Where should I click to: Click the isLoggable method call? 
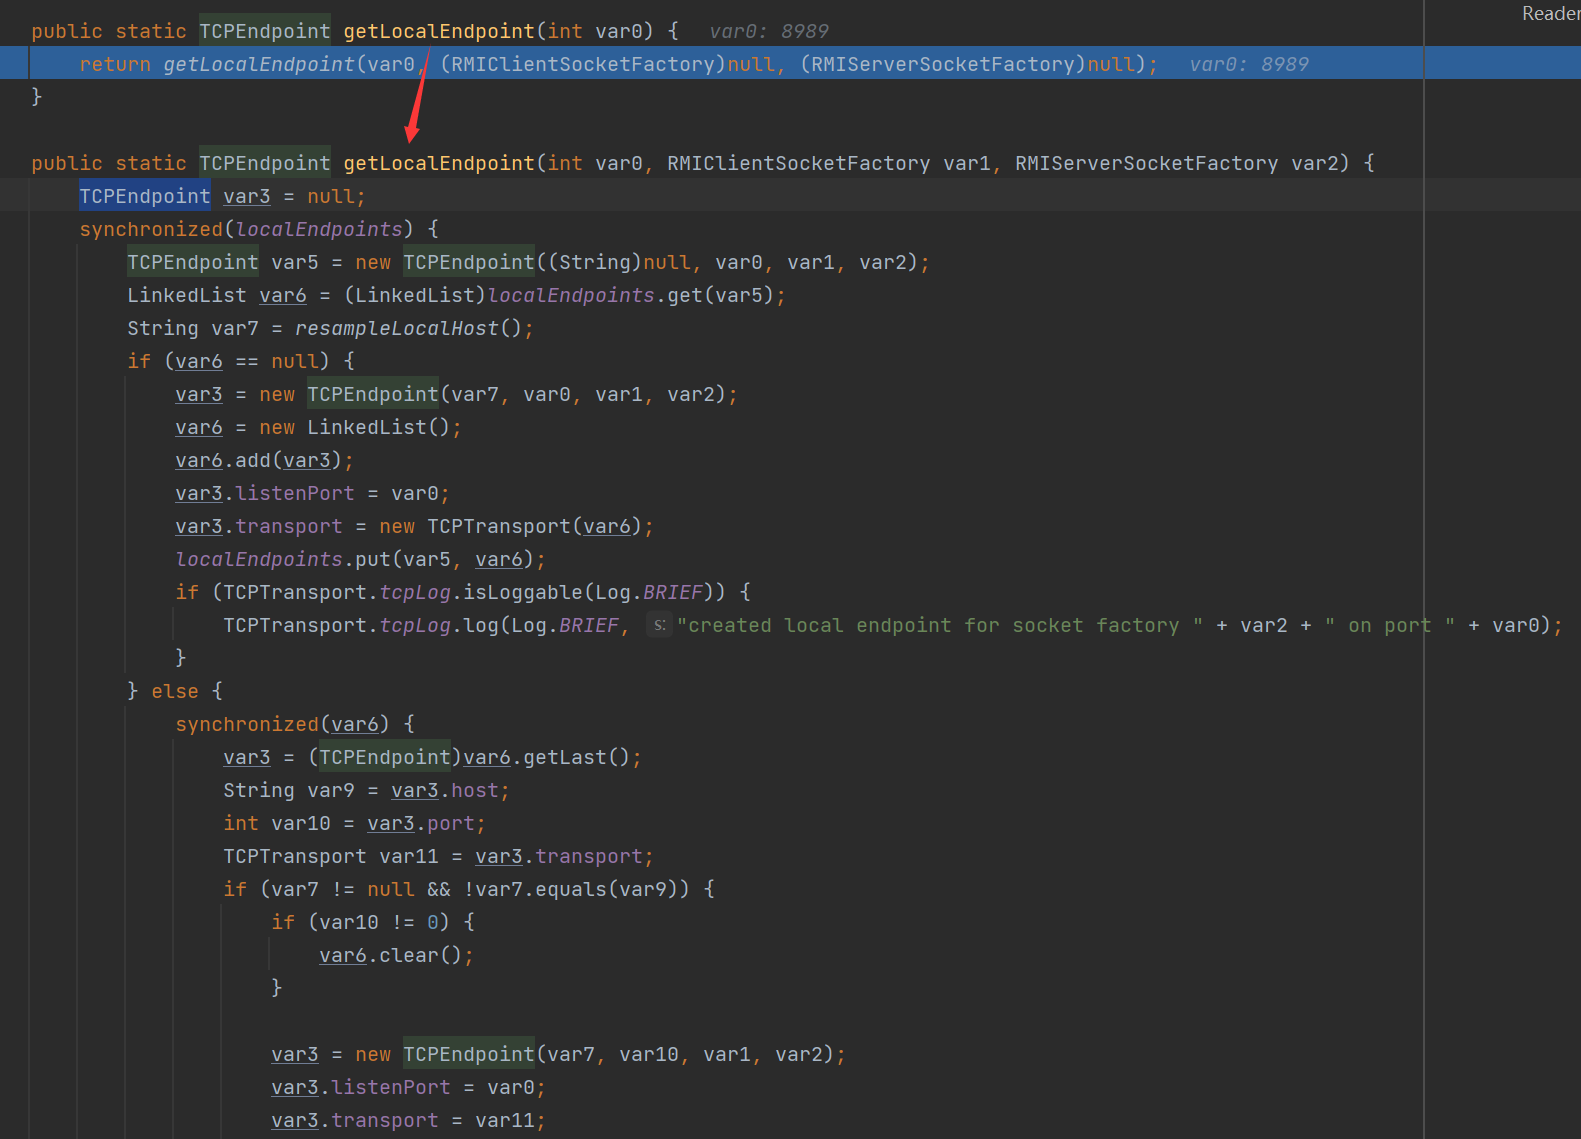point(522,592)
